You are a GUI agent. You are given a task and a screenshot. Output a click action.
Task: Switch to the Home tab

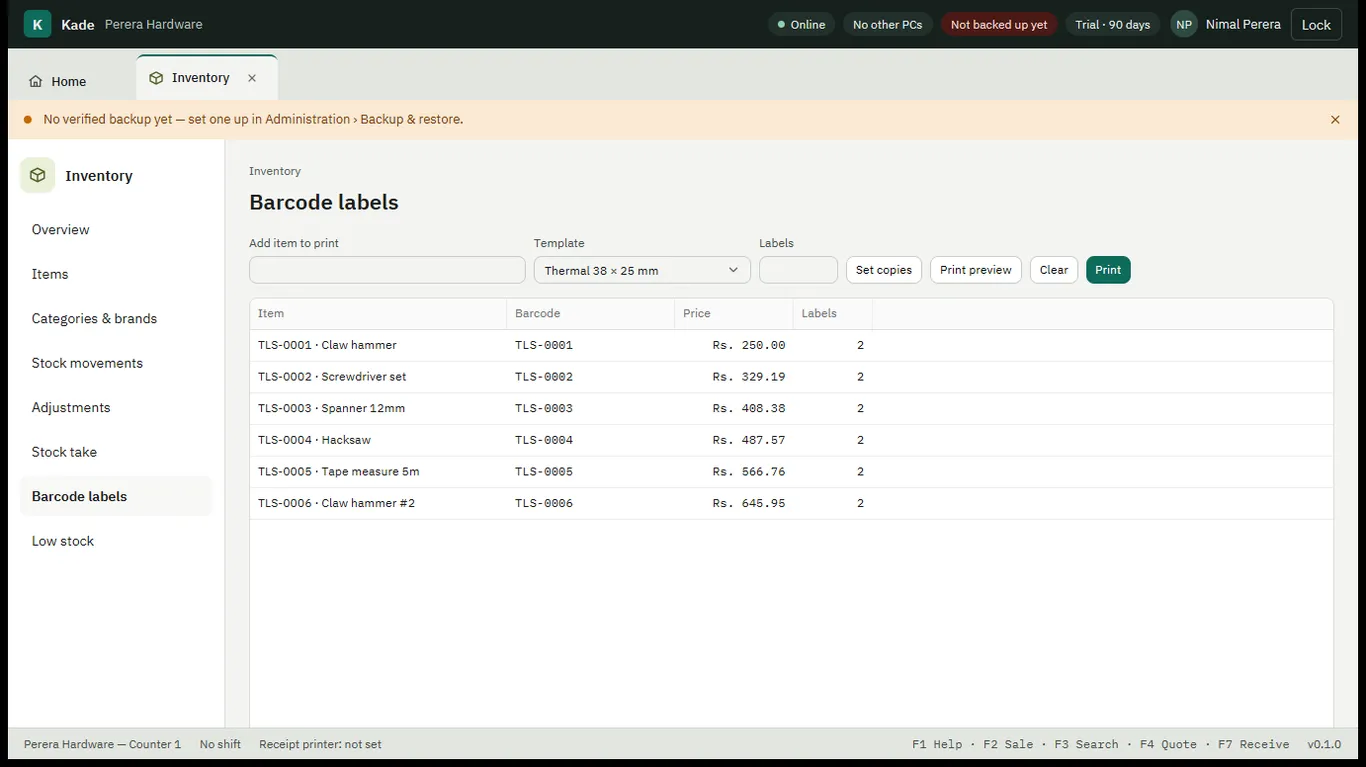coord(58,81)
